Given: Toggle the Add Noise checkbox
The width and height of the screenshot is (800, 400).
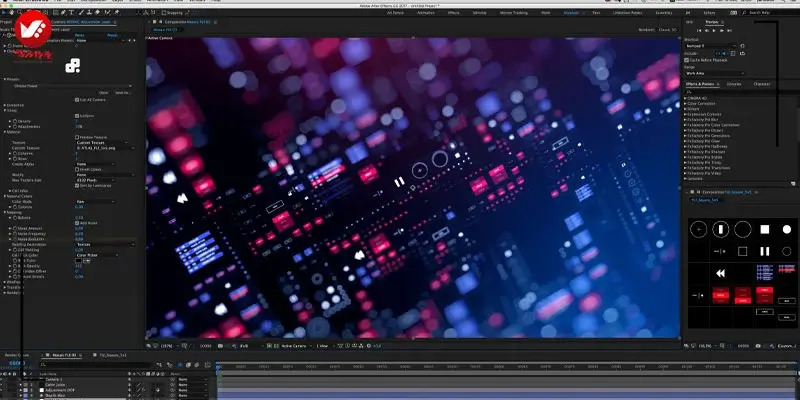Looking at the screenshot, I should pyautogui.click(x=77, y=223).
